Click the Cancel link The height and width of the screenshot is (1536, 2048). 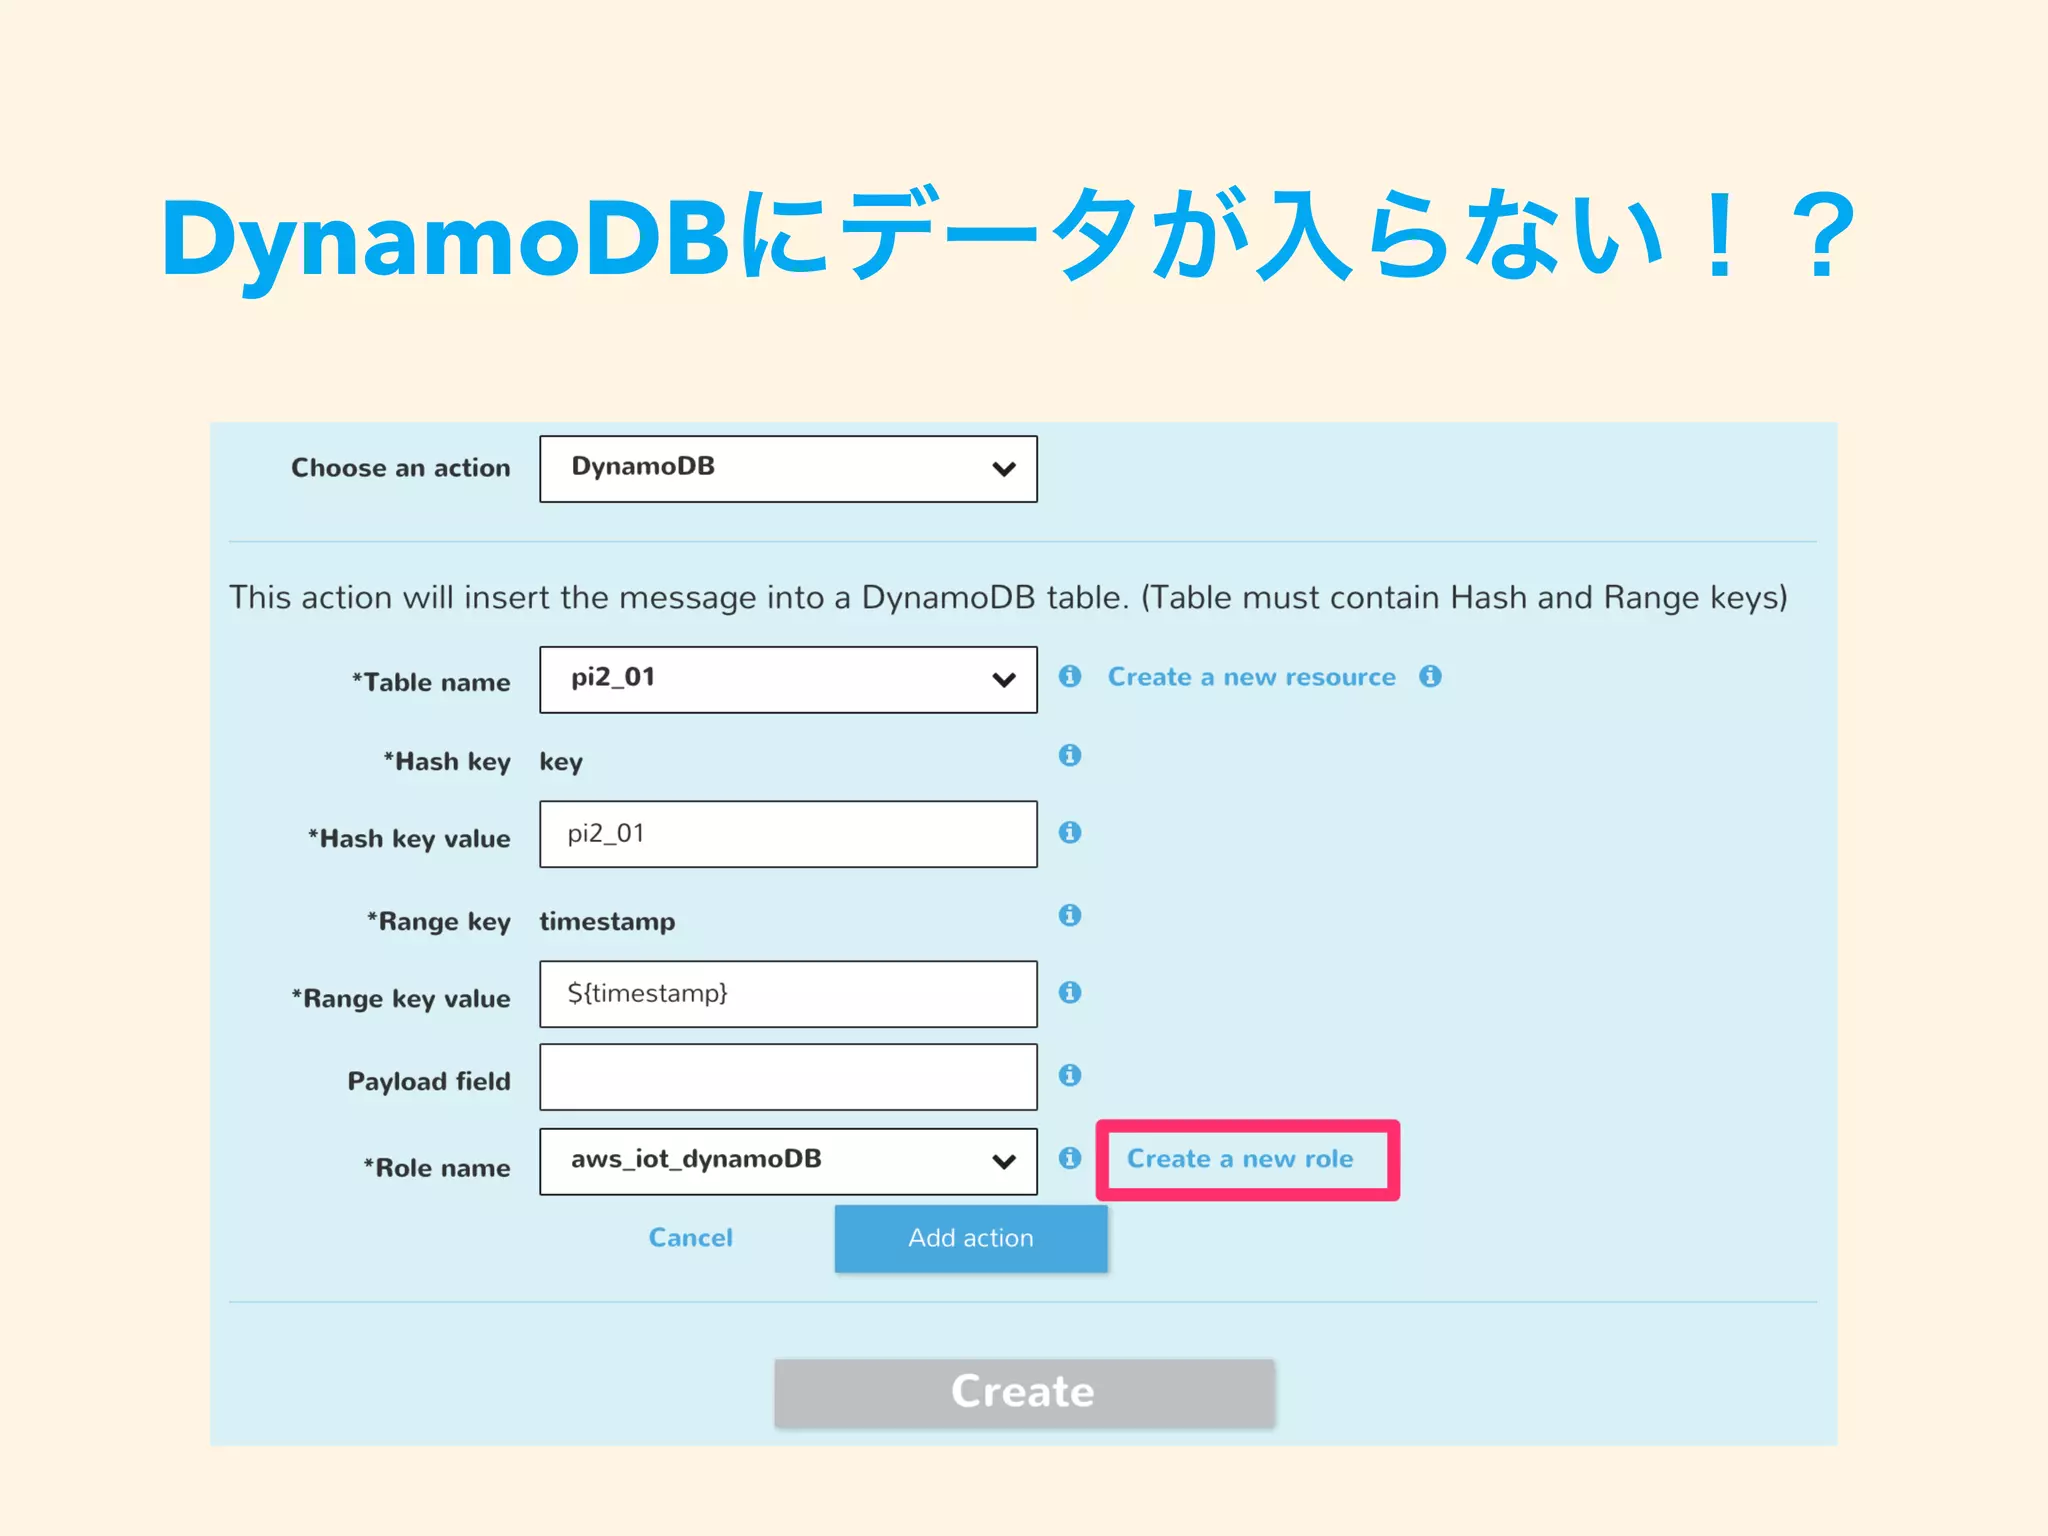click(x=691, y=1238)
